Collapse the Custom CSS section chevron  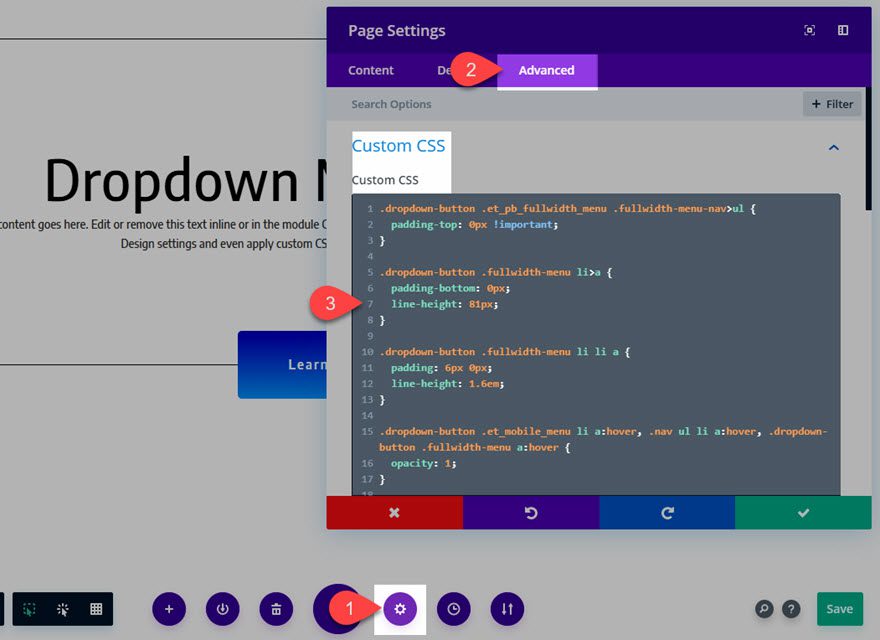coord(834,146)
